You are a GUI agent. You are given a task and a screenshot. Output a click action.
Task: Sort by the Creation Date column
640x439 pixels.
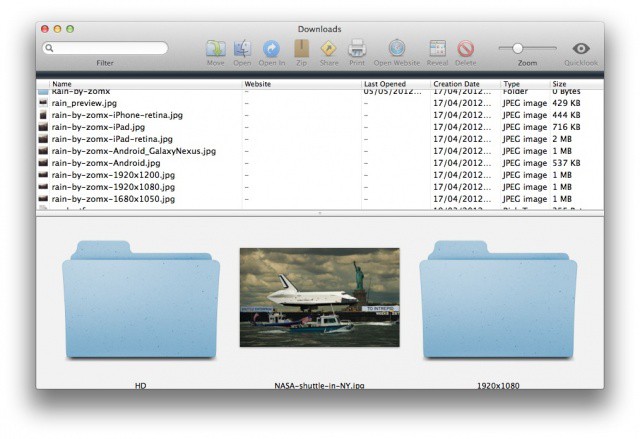coord(464,84)
